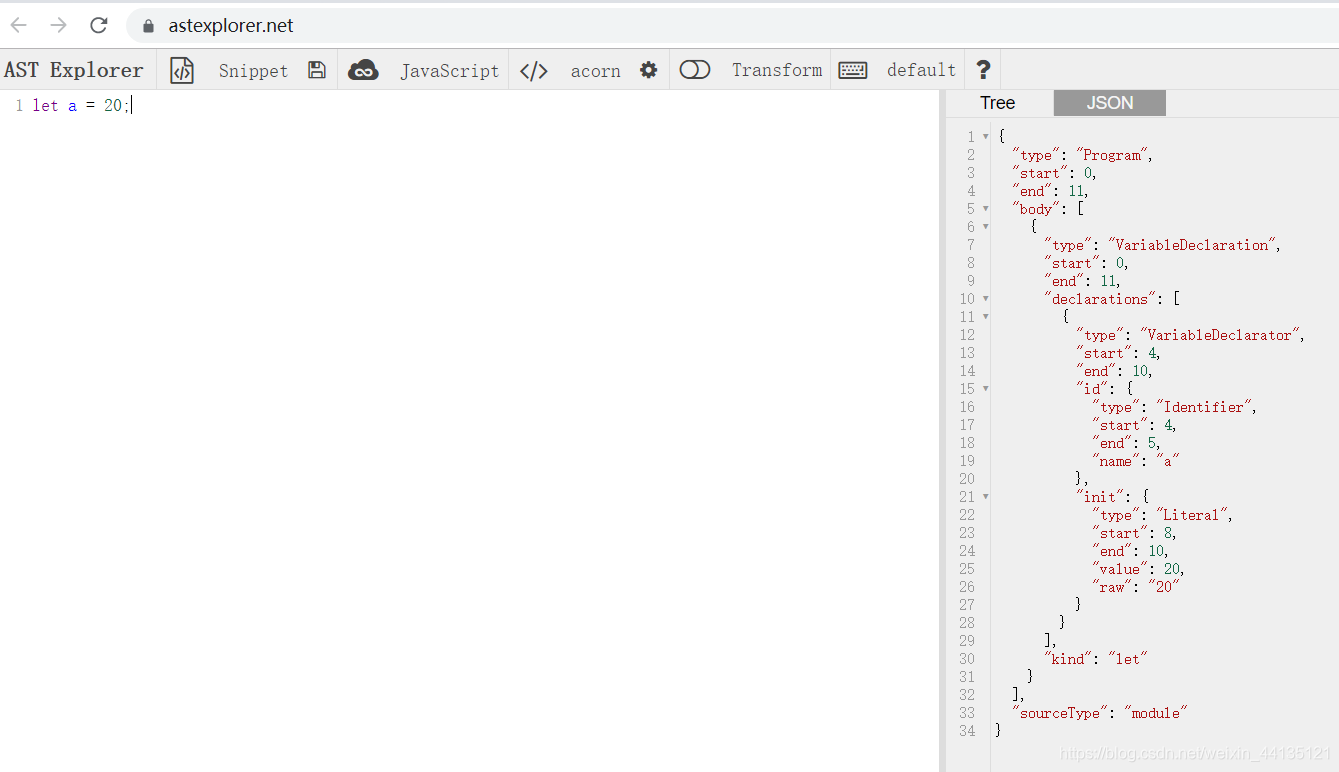Switch to the JSON tab
The height and width of the screenshot is (772, 1339).
(x=1110, y=103)
